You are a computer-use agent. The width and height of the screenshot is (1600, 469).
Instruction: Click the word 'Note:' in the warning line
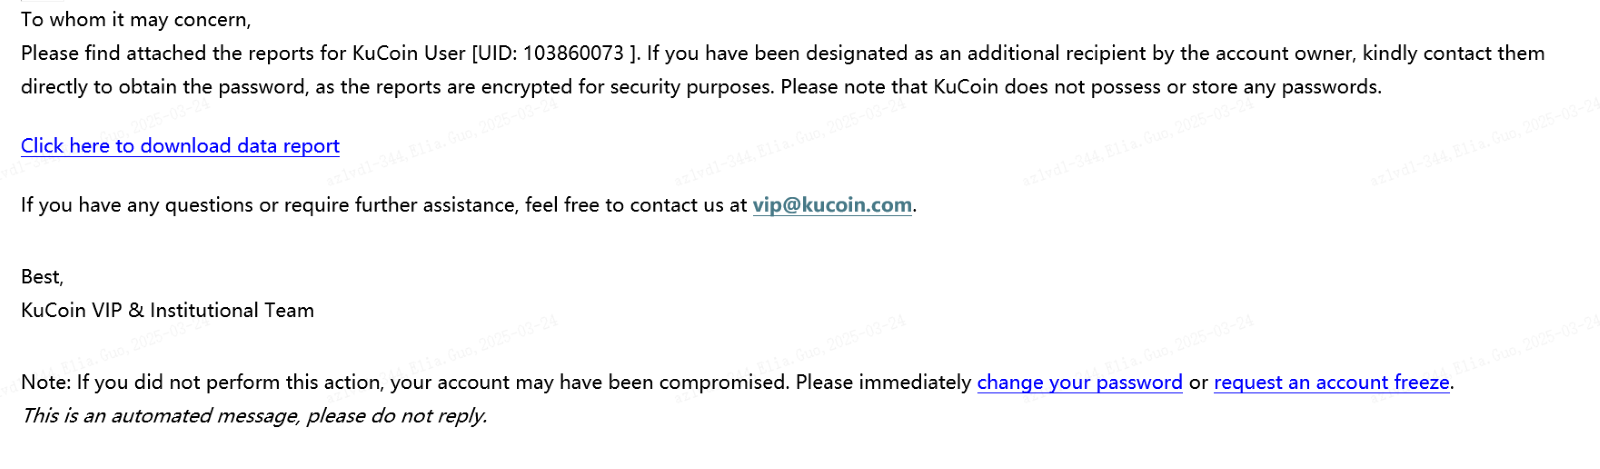pos(46,382)
